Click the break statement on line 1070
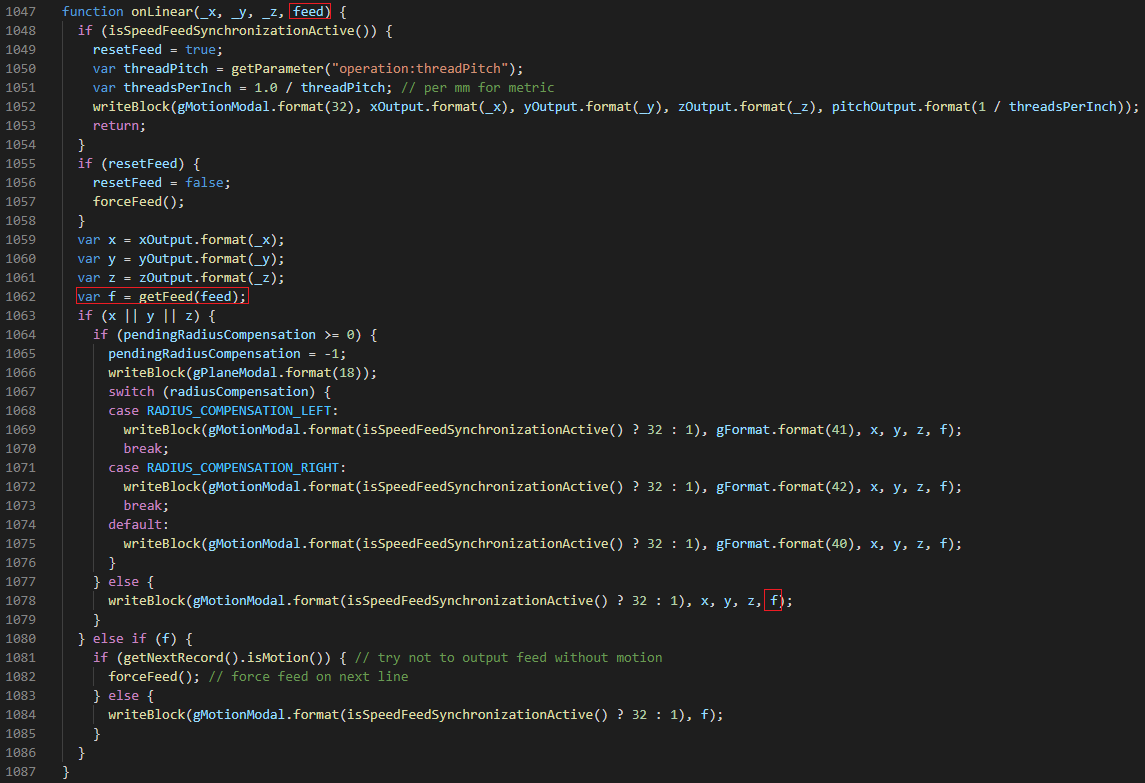Image resolution: width=1145 pixels, height=783 pixels. pos(146,448)
